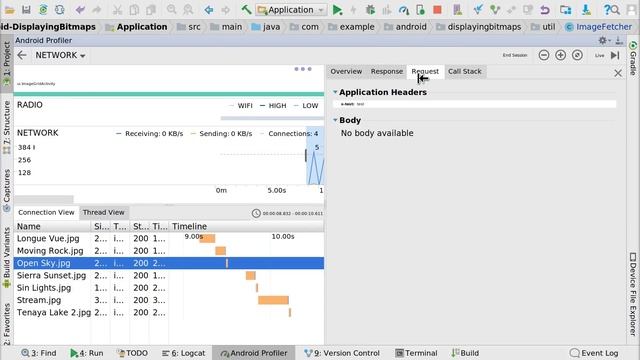Switch to Thread View tab

click(x=103, y=212)
